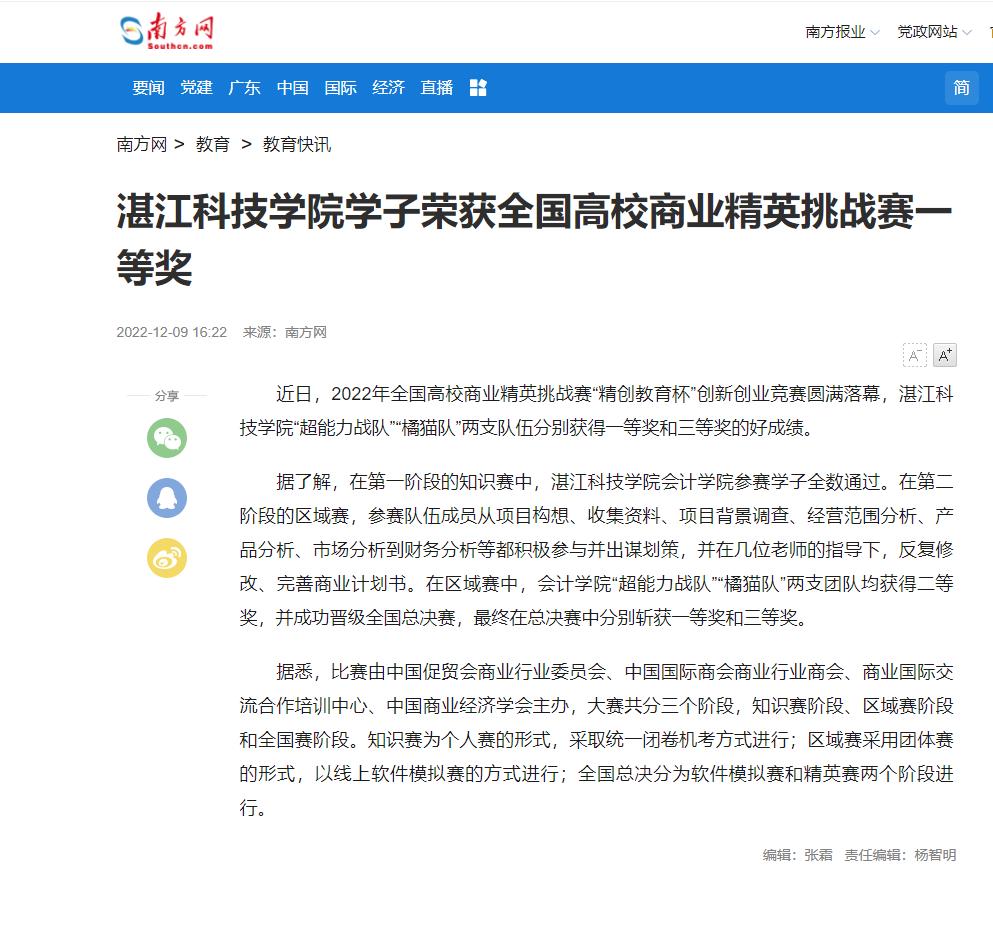Share article via WeChat icon

pyautogui.click(x=167, y=437)
